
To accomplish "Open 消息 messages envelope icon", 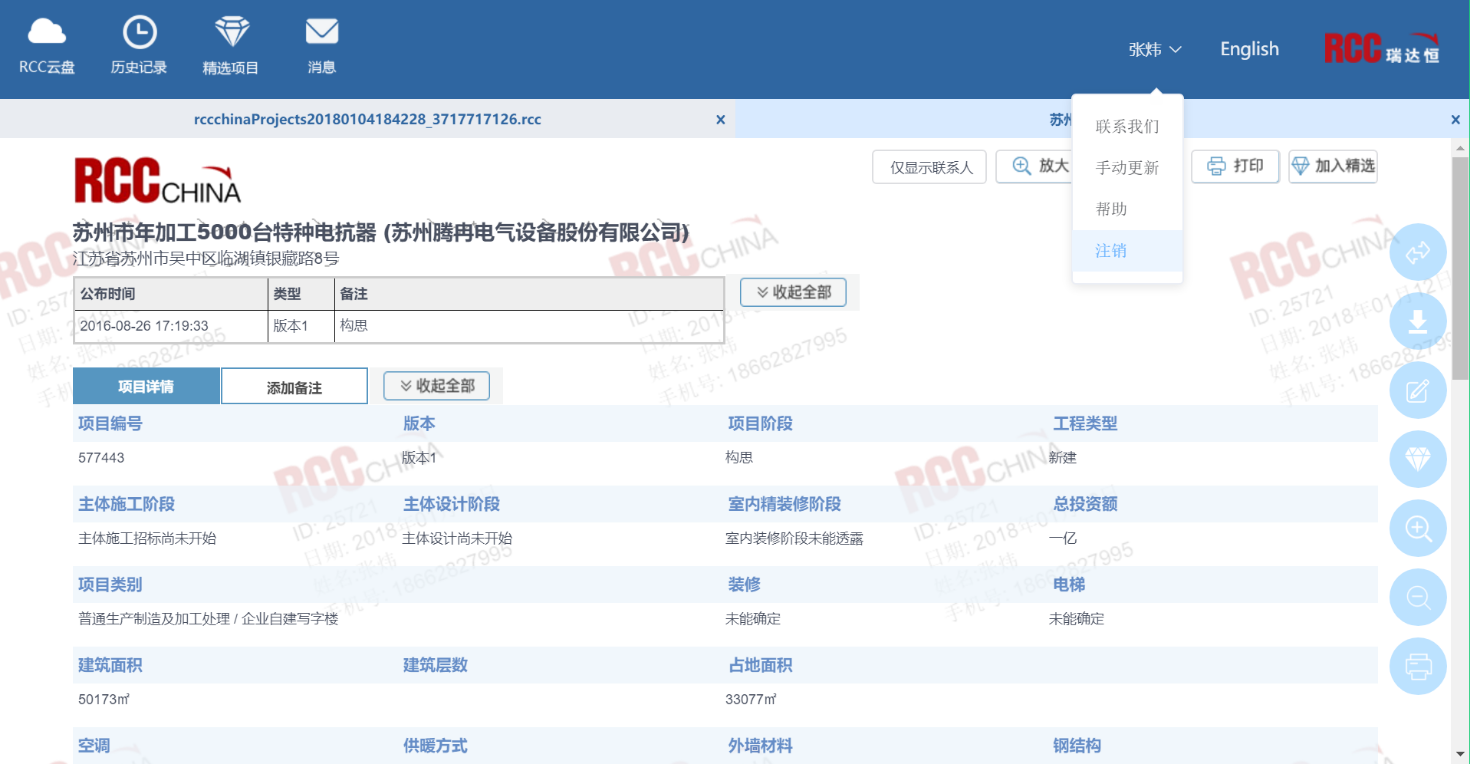I will pos(322,33).
